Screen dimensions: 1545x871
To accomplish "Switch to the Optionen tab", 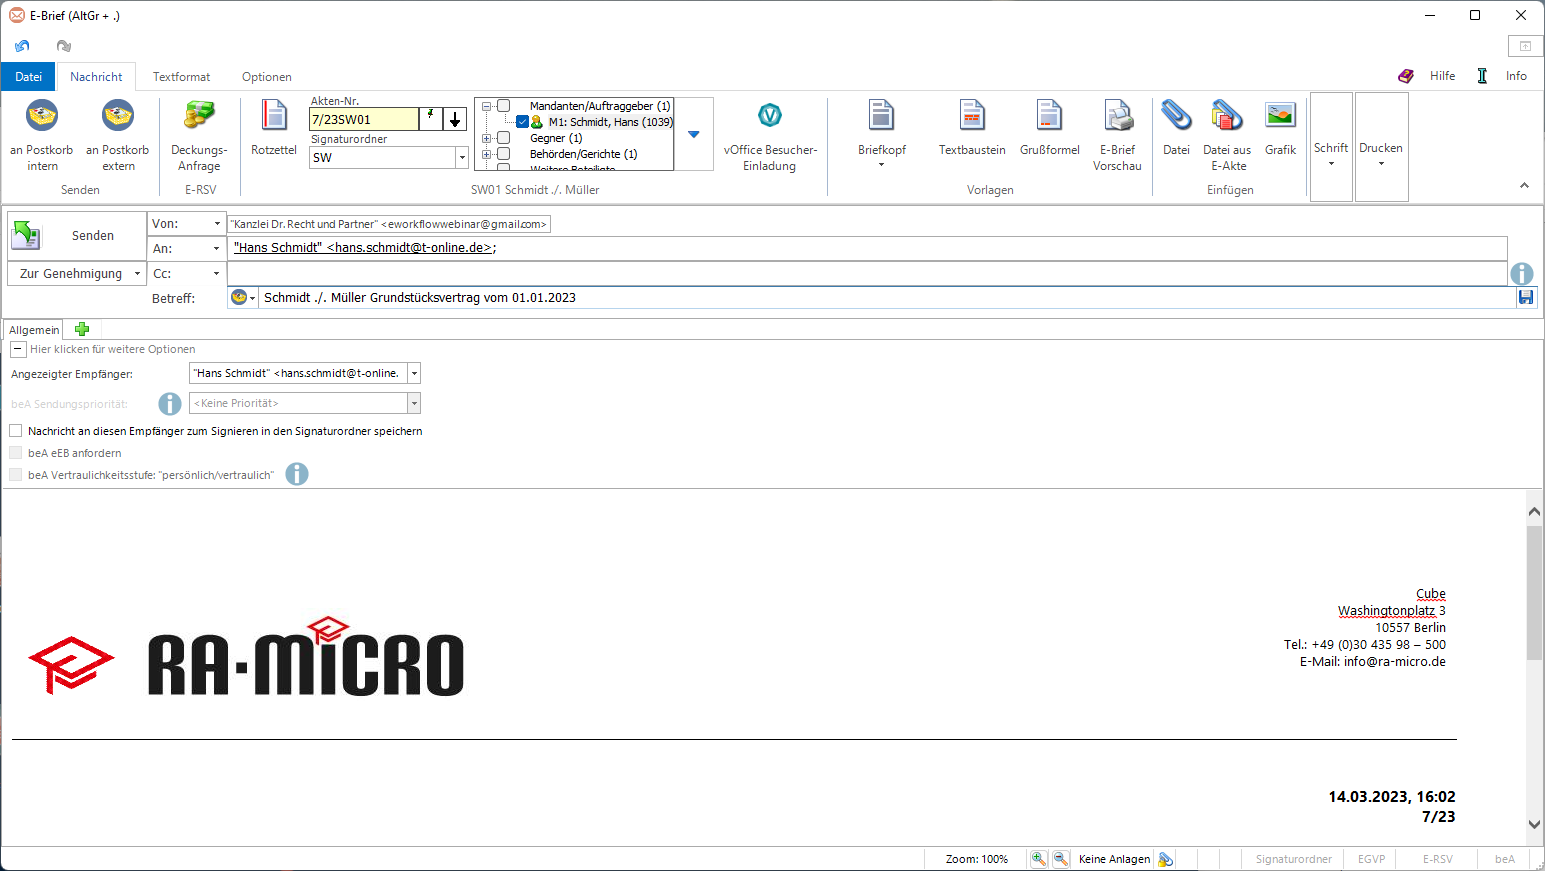I will pyautogui.click(x=267, y=76).
